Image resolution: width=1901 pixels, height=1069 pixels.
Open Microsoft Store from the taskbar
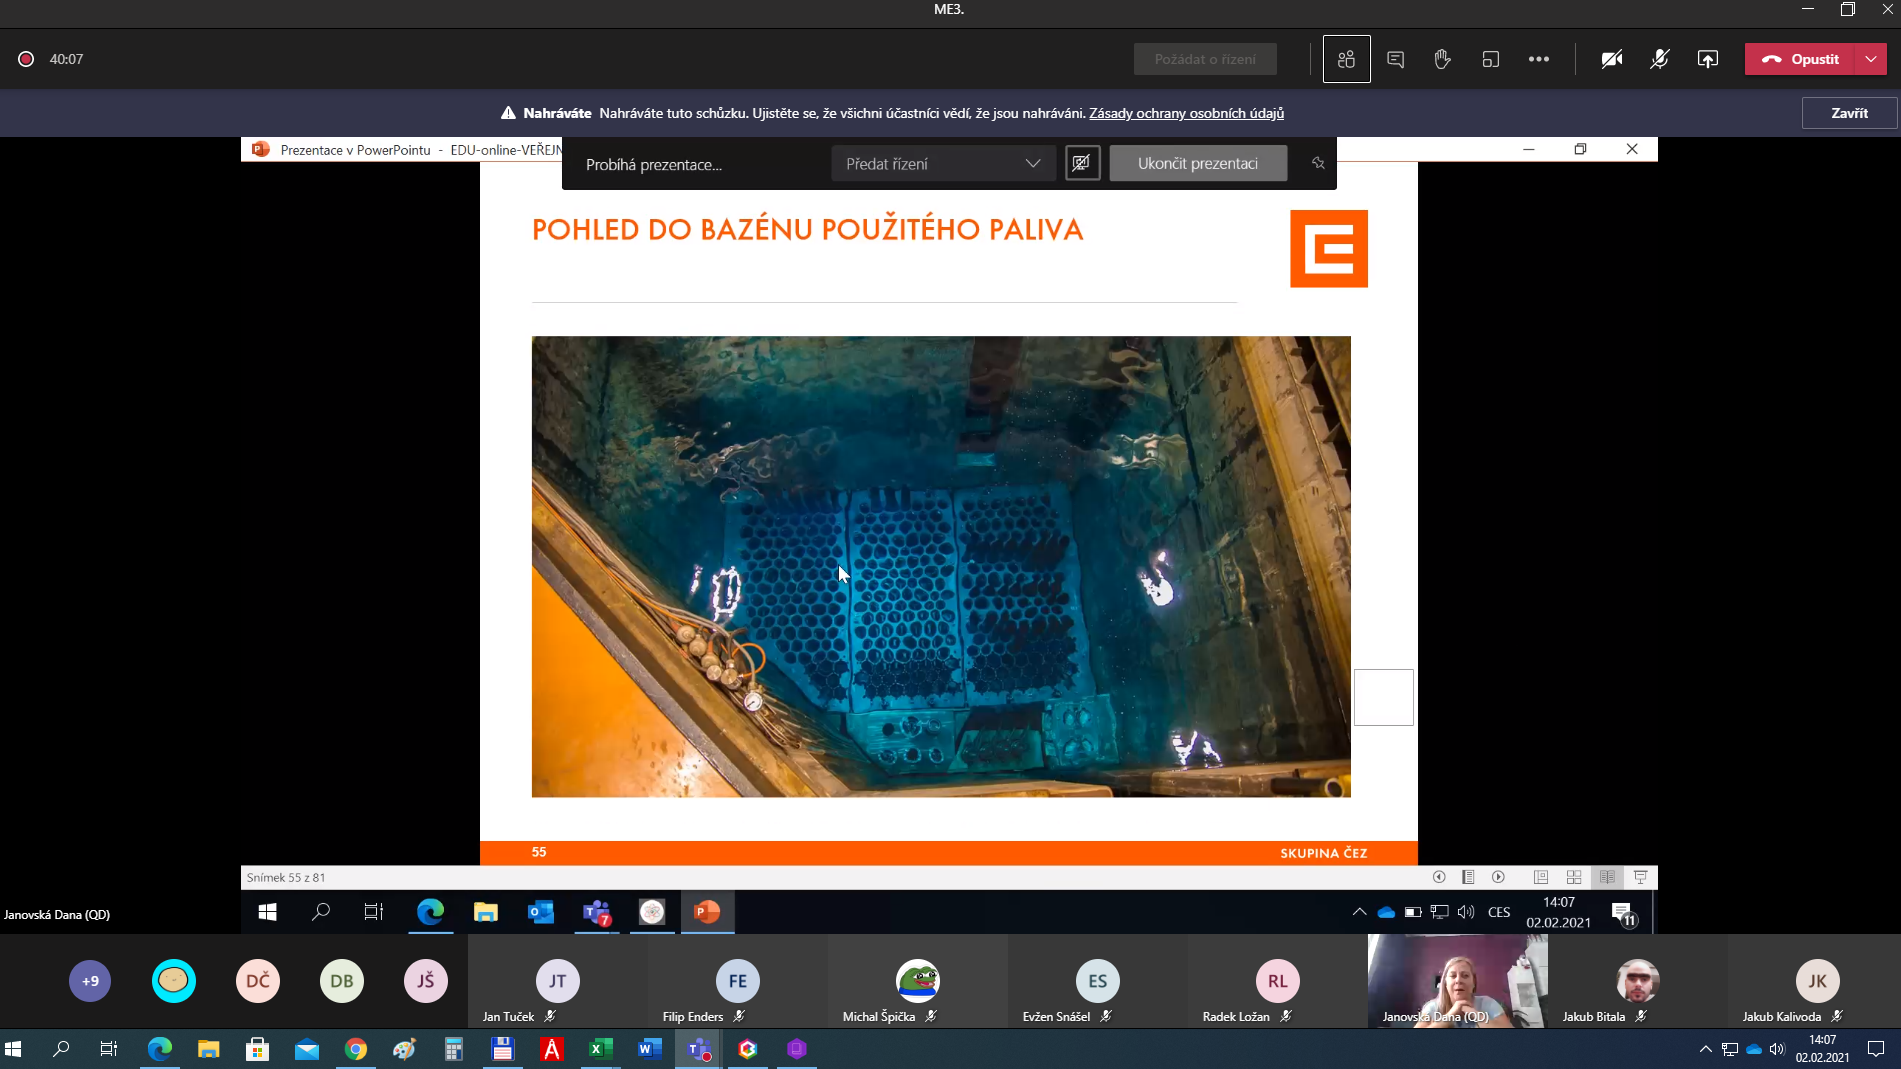click(x=257, y=1049)
